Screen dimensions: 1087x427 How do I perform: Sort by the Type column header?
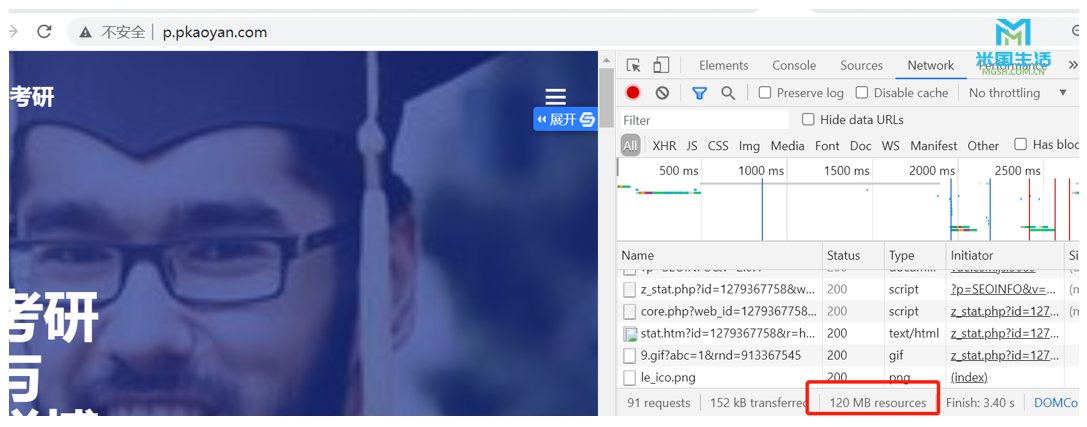(915, 255)
